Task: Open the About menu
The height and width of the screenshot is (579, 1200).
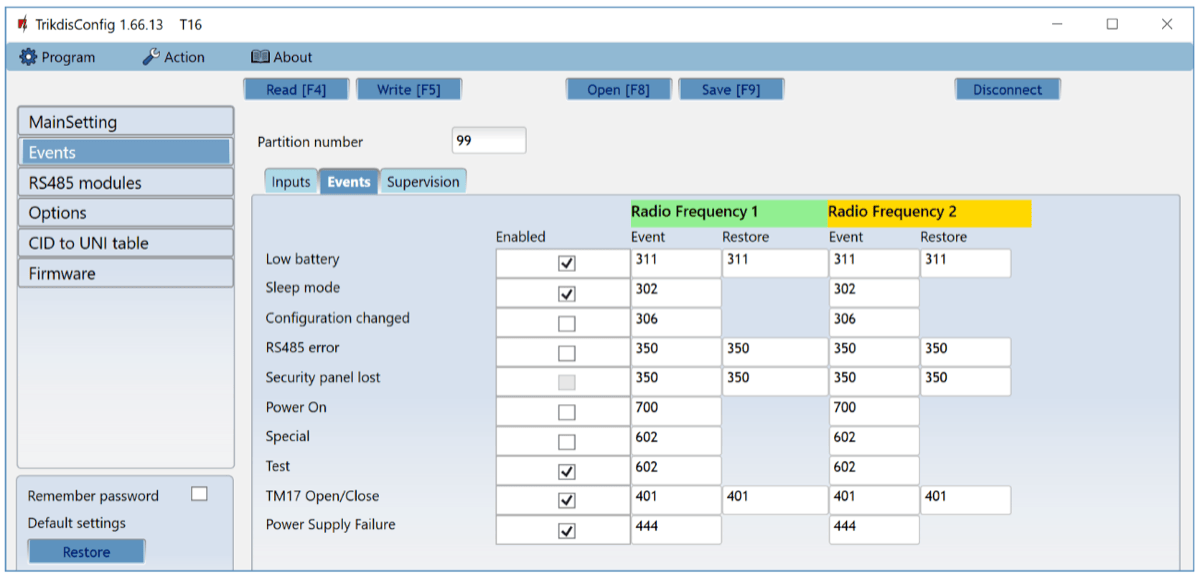Action: (x=281, y=57)
